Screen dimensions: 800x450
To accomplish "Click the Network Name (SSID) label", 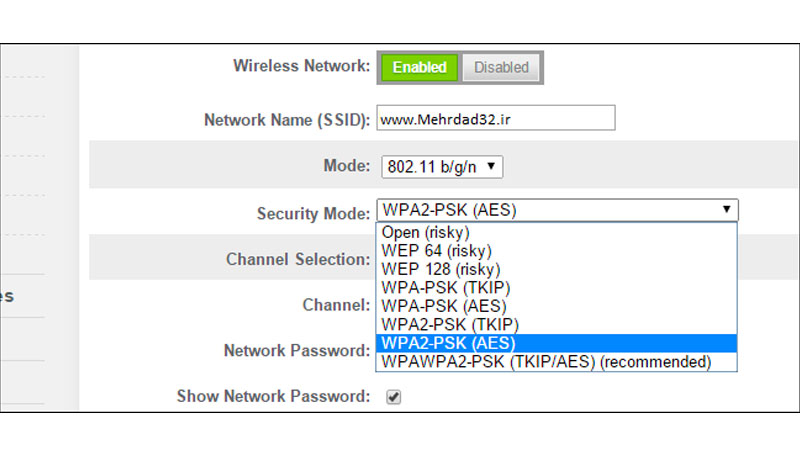I will tap(287, 120).
